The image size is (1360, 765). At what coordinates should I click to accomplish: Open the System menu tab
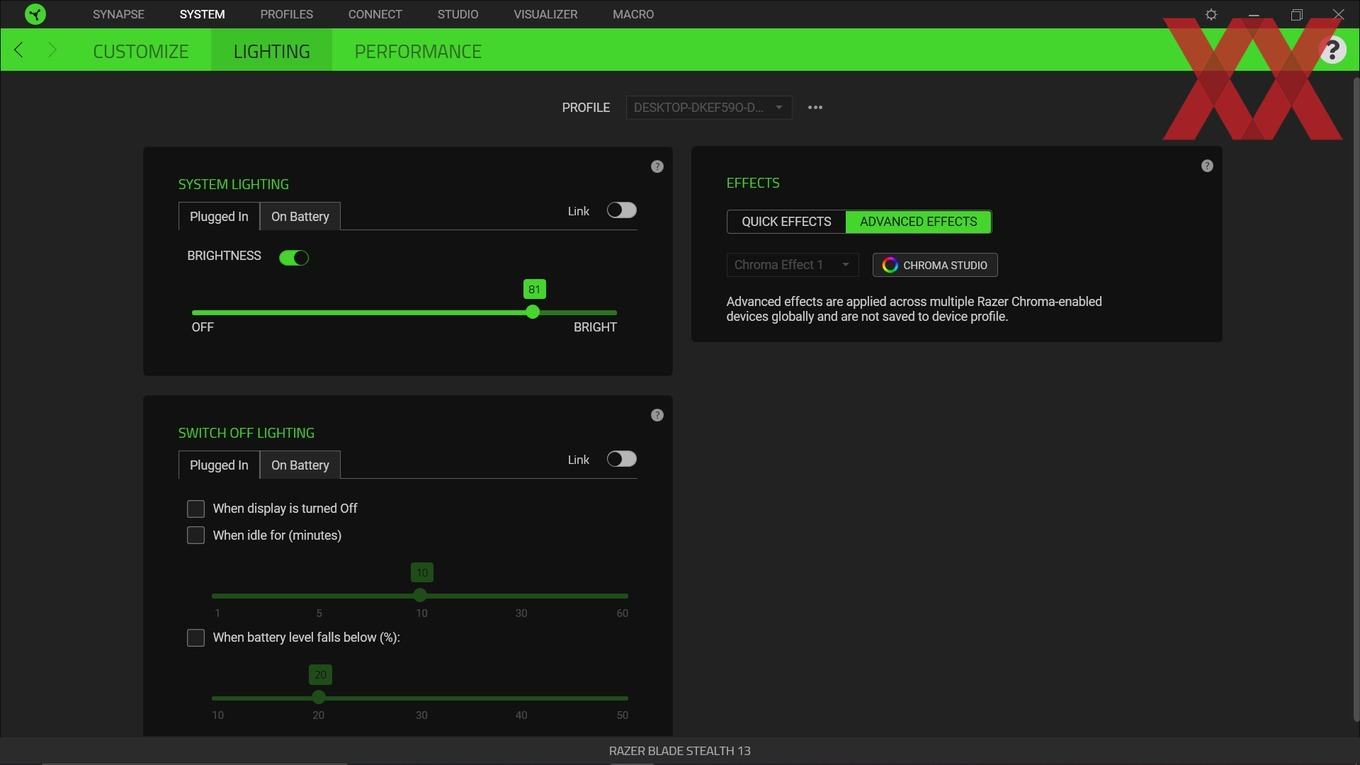click(x=202, y=14)
